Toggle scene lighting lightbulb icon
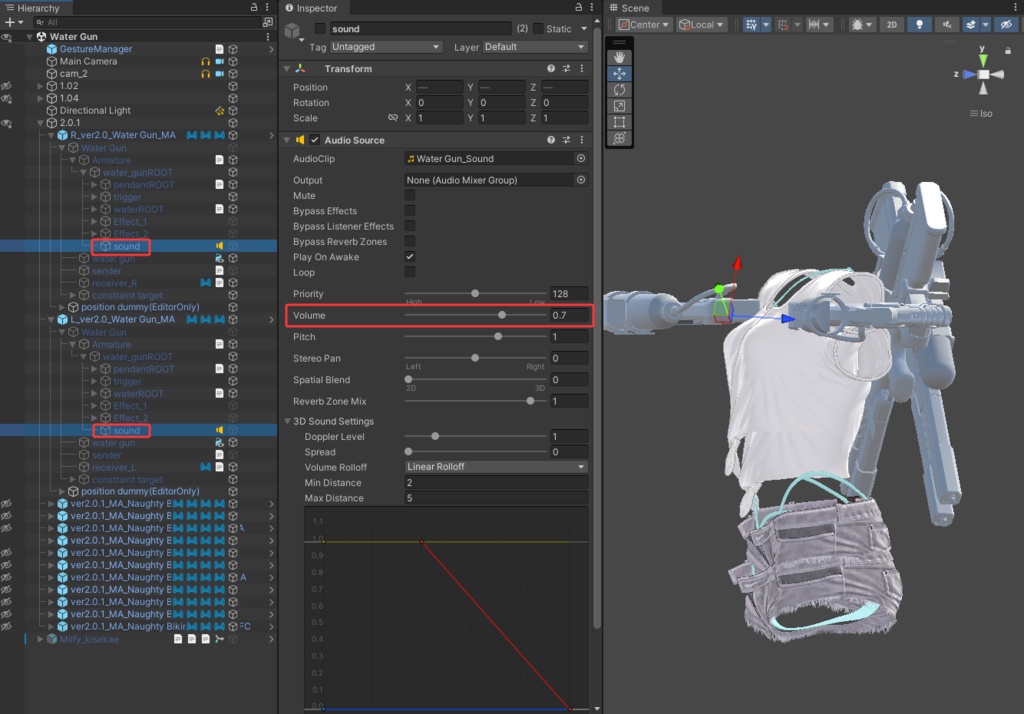The height and width of the screenshot is (714, 1024). pyautogui.click(x=919, y=25)
